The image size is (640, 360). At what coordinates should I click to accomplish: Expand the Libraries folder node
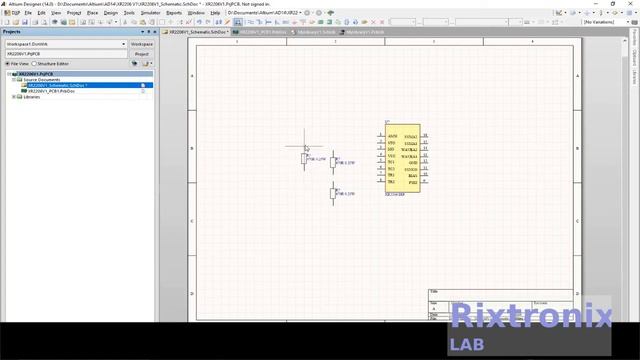click(14, 97)
